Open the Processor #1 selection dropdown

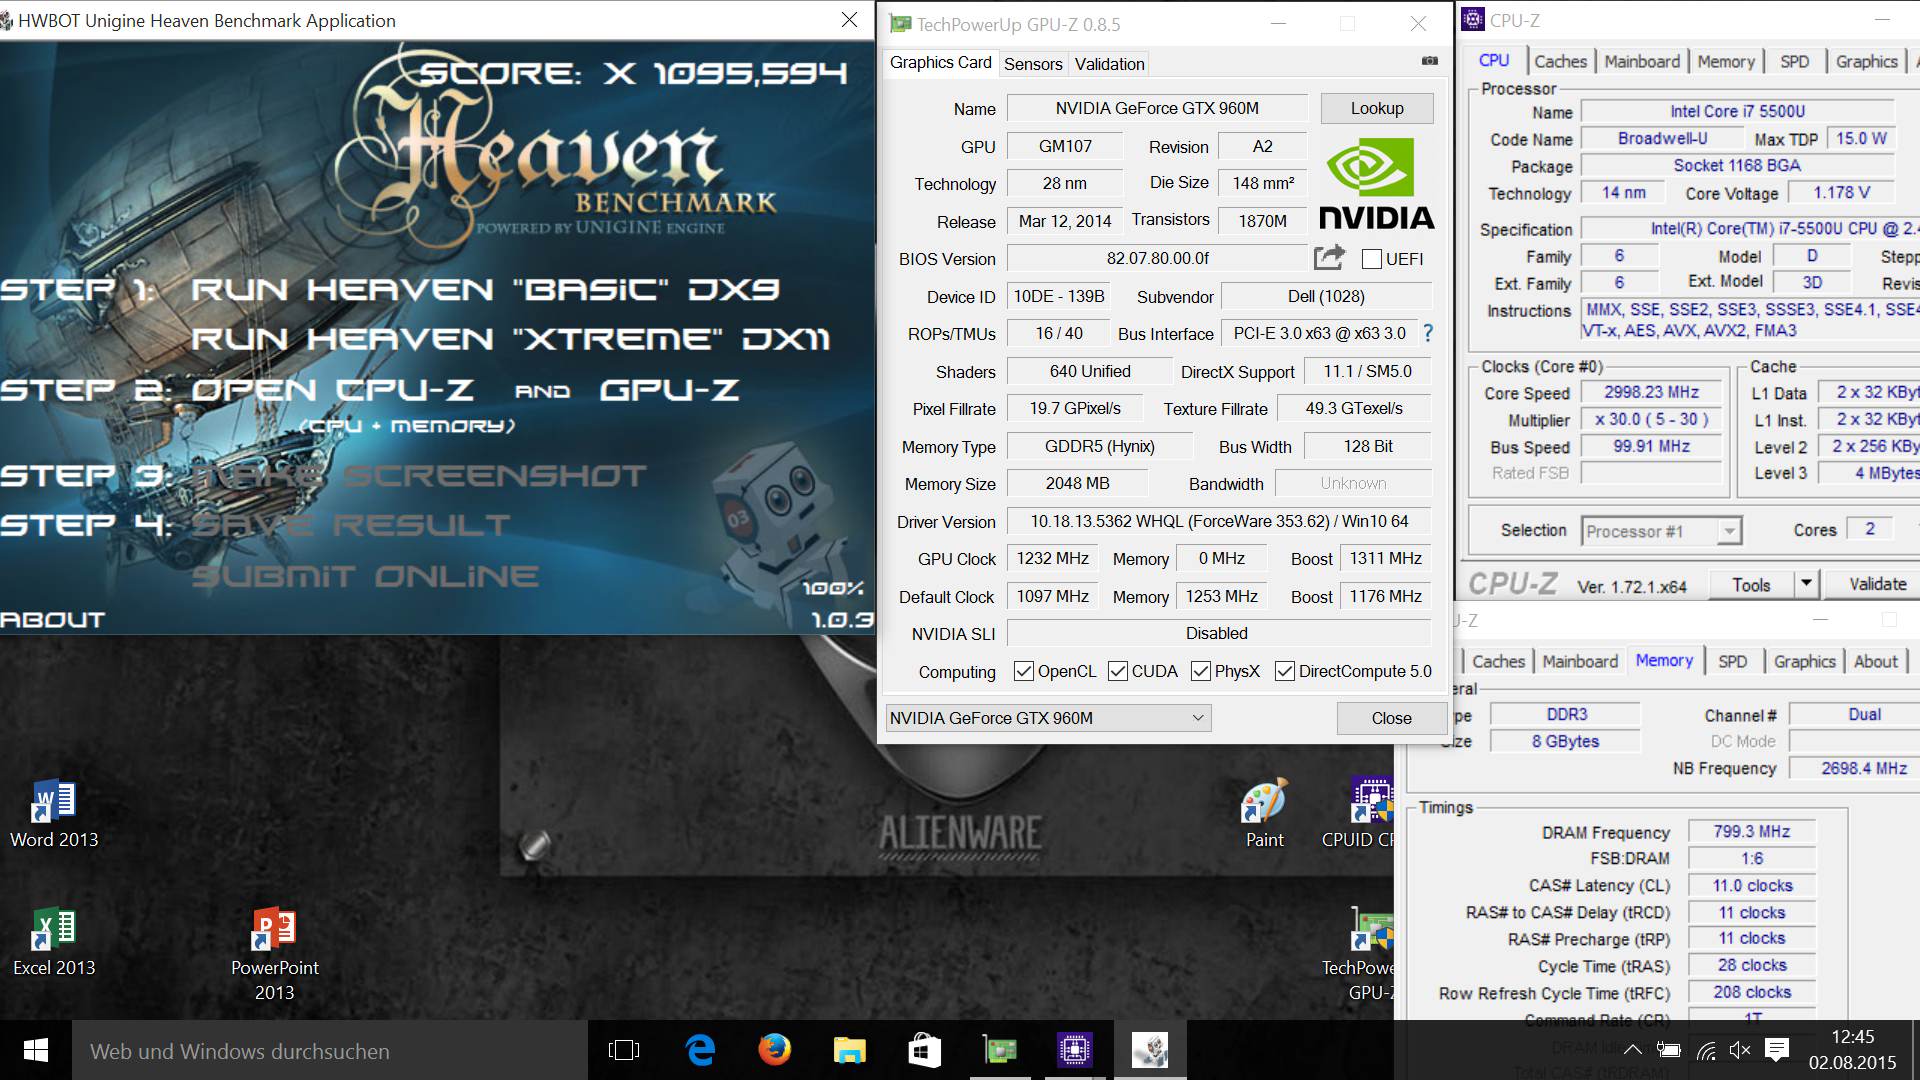(x=1661, y=531)
